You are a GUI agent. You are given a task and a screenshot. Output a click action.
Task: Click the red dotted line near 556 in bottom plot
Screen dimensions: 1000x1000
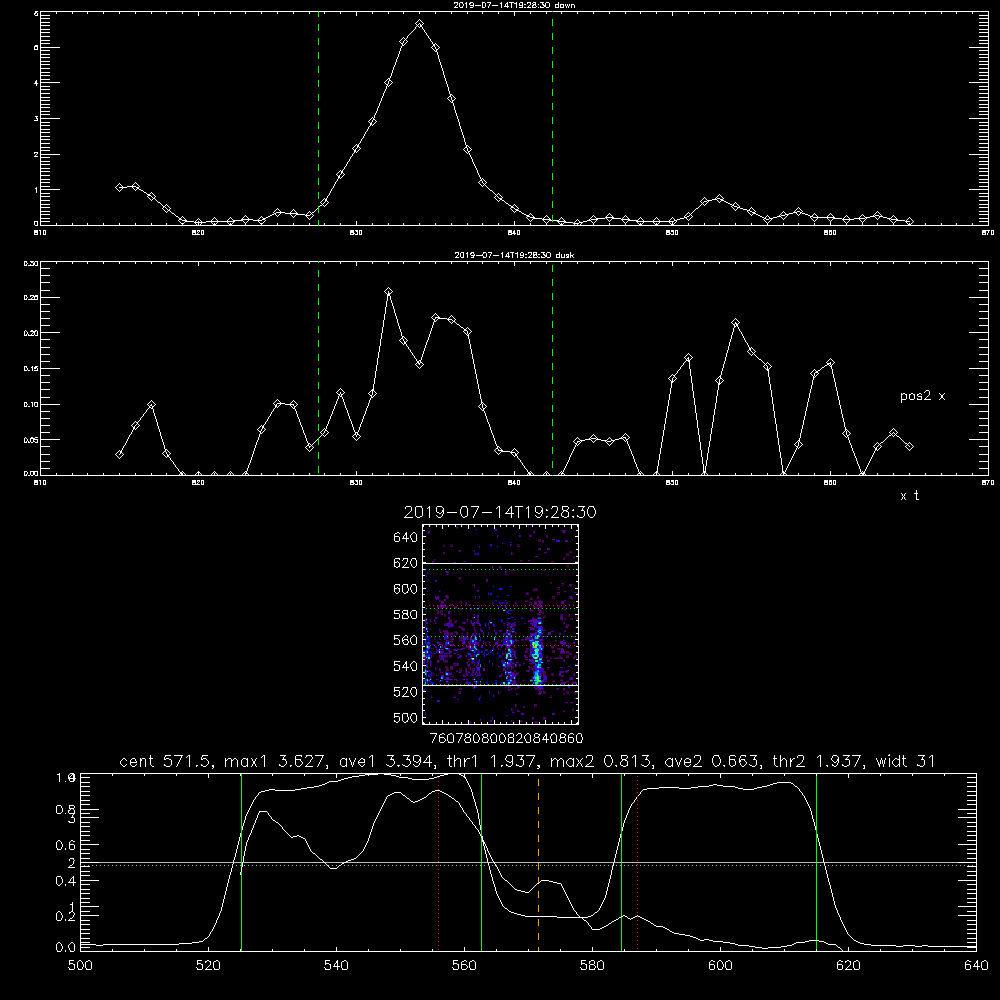coord(438,861)
